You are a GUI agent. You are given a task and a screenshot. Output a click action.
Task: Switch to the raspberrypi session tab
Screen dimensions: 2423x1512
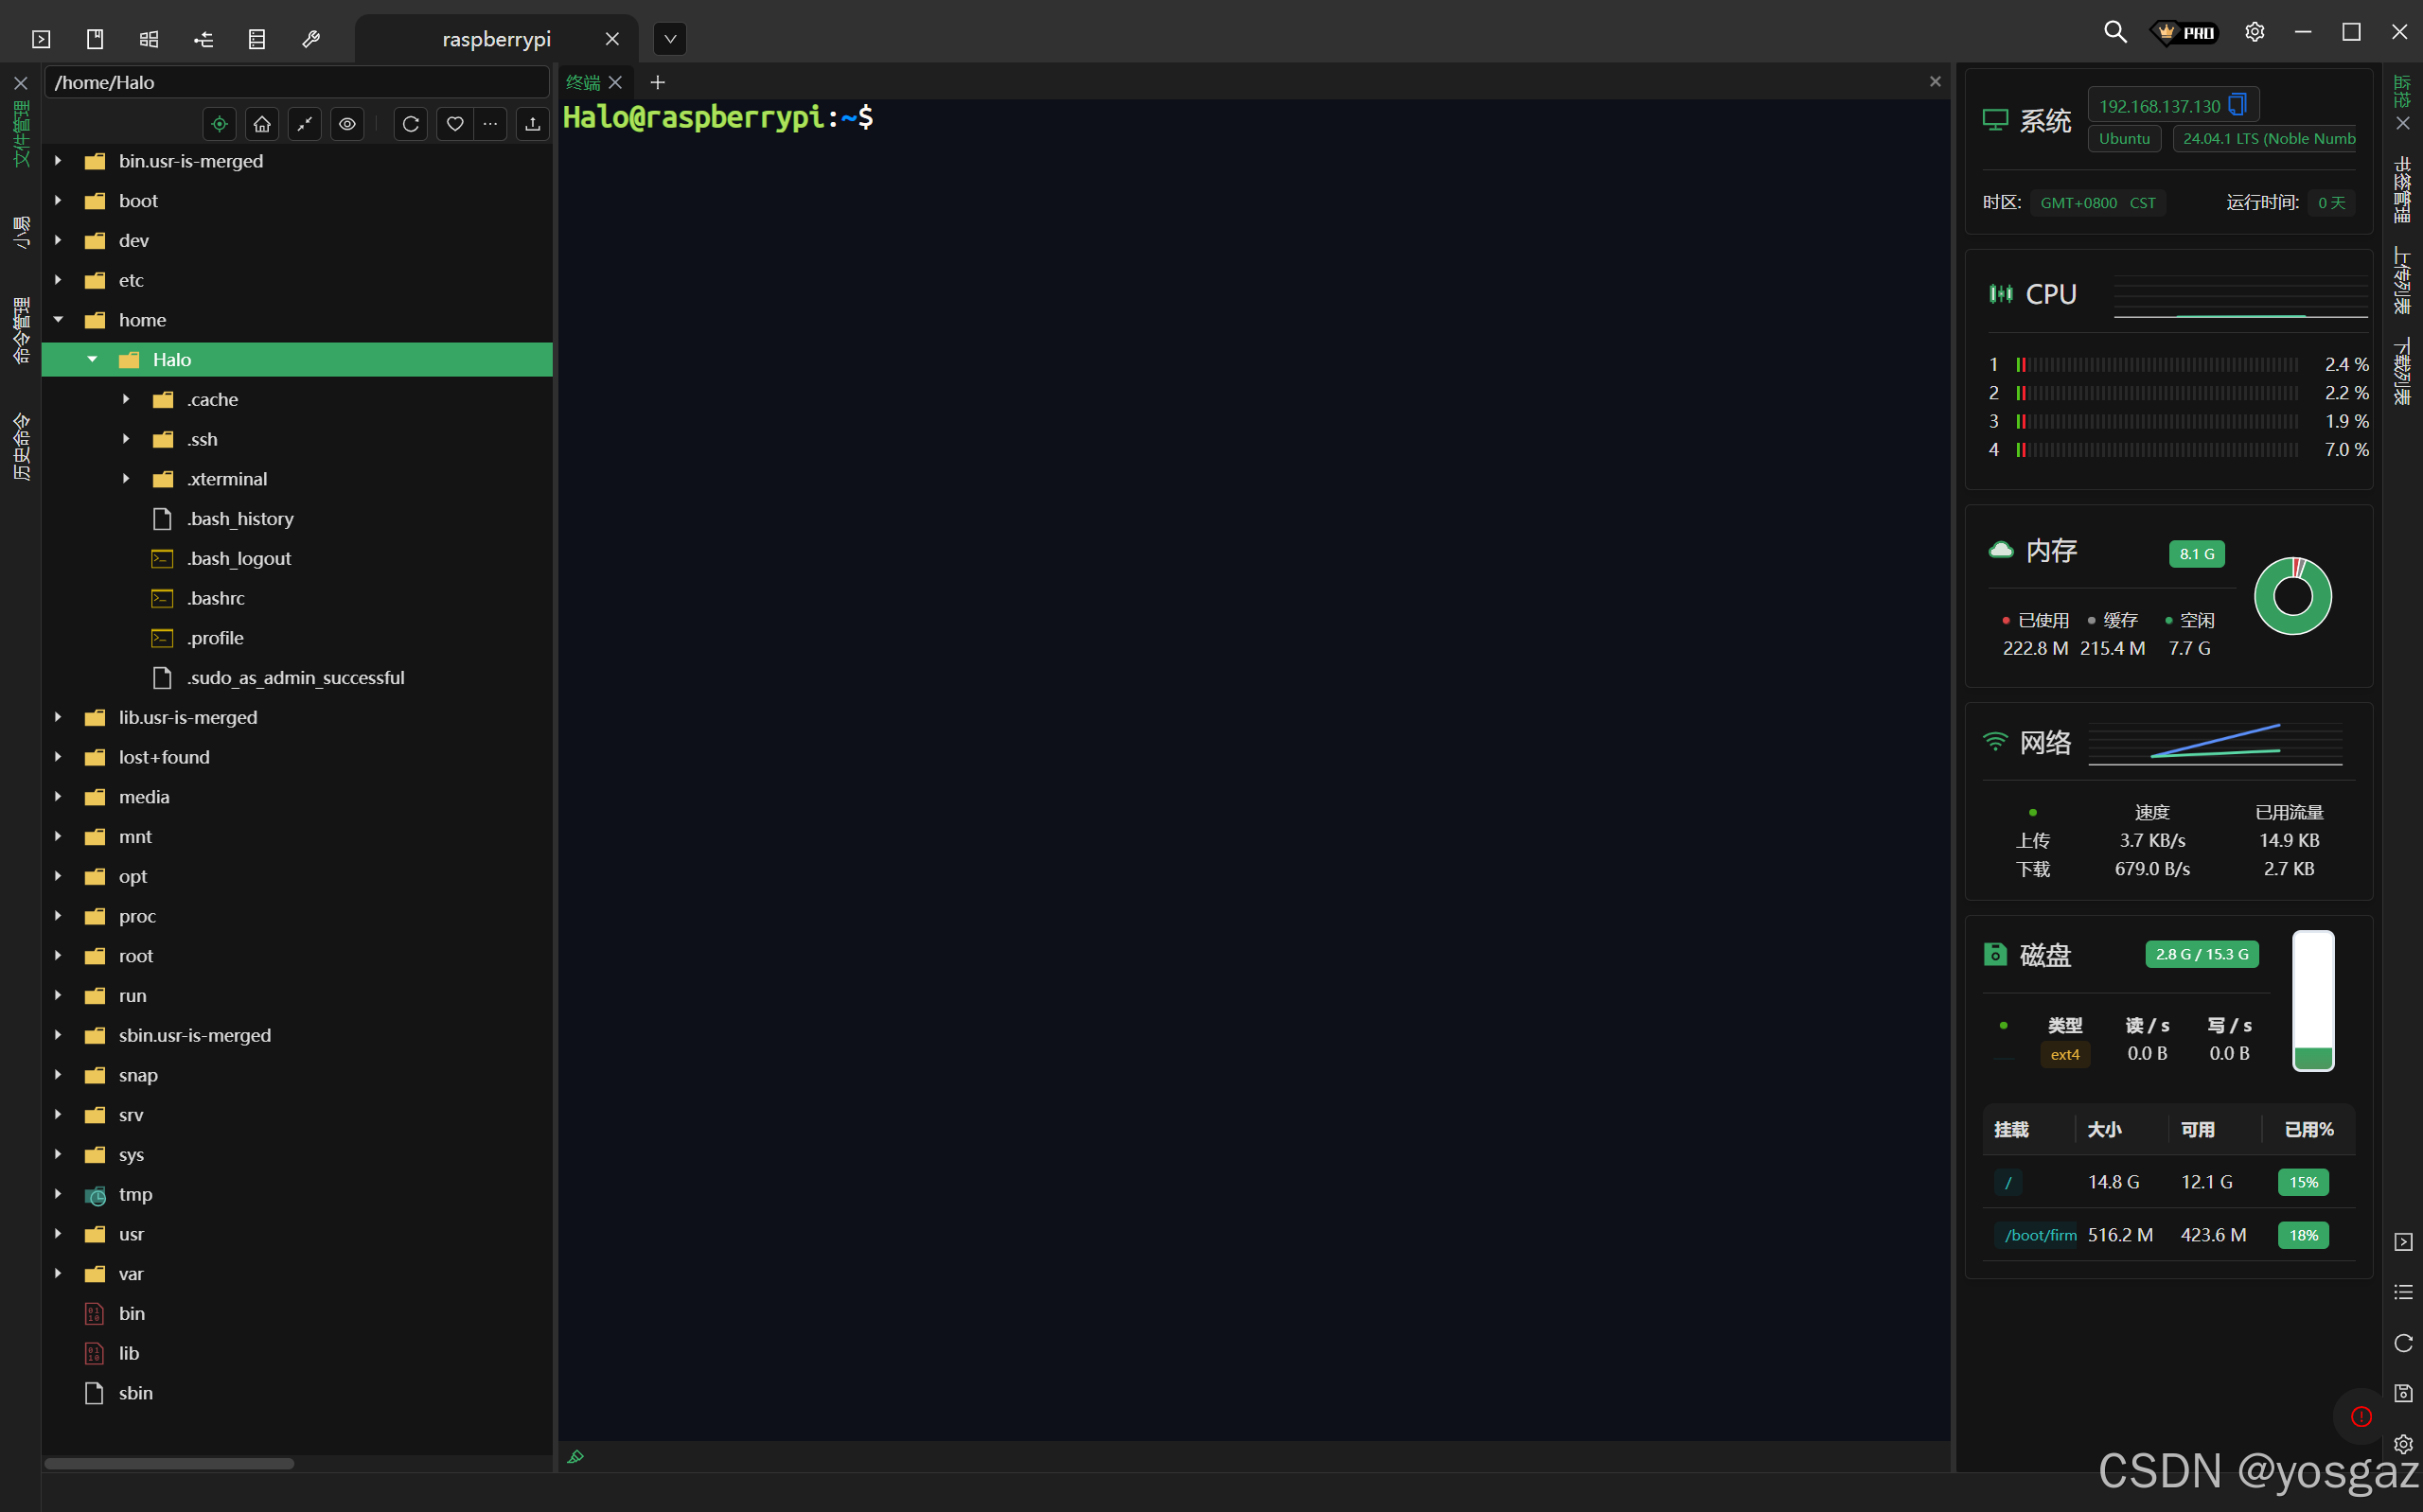tap(496, 39)
